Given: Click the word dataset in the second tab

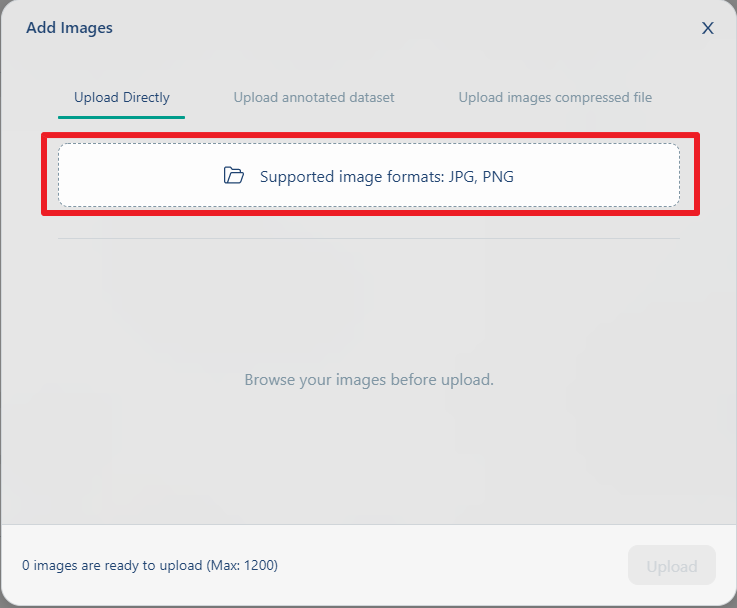Looking at the screenshot, I should point(371,97).
